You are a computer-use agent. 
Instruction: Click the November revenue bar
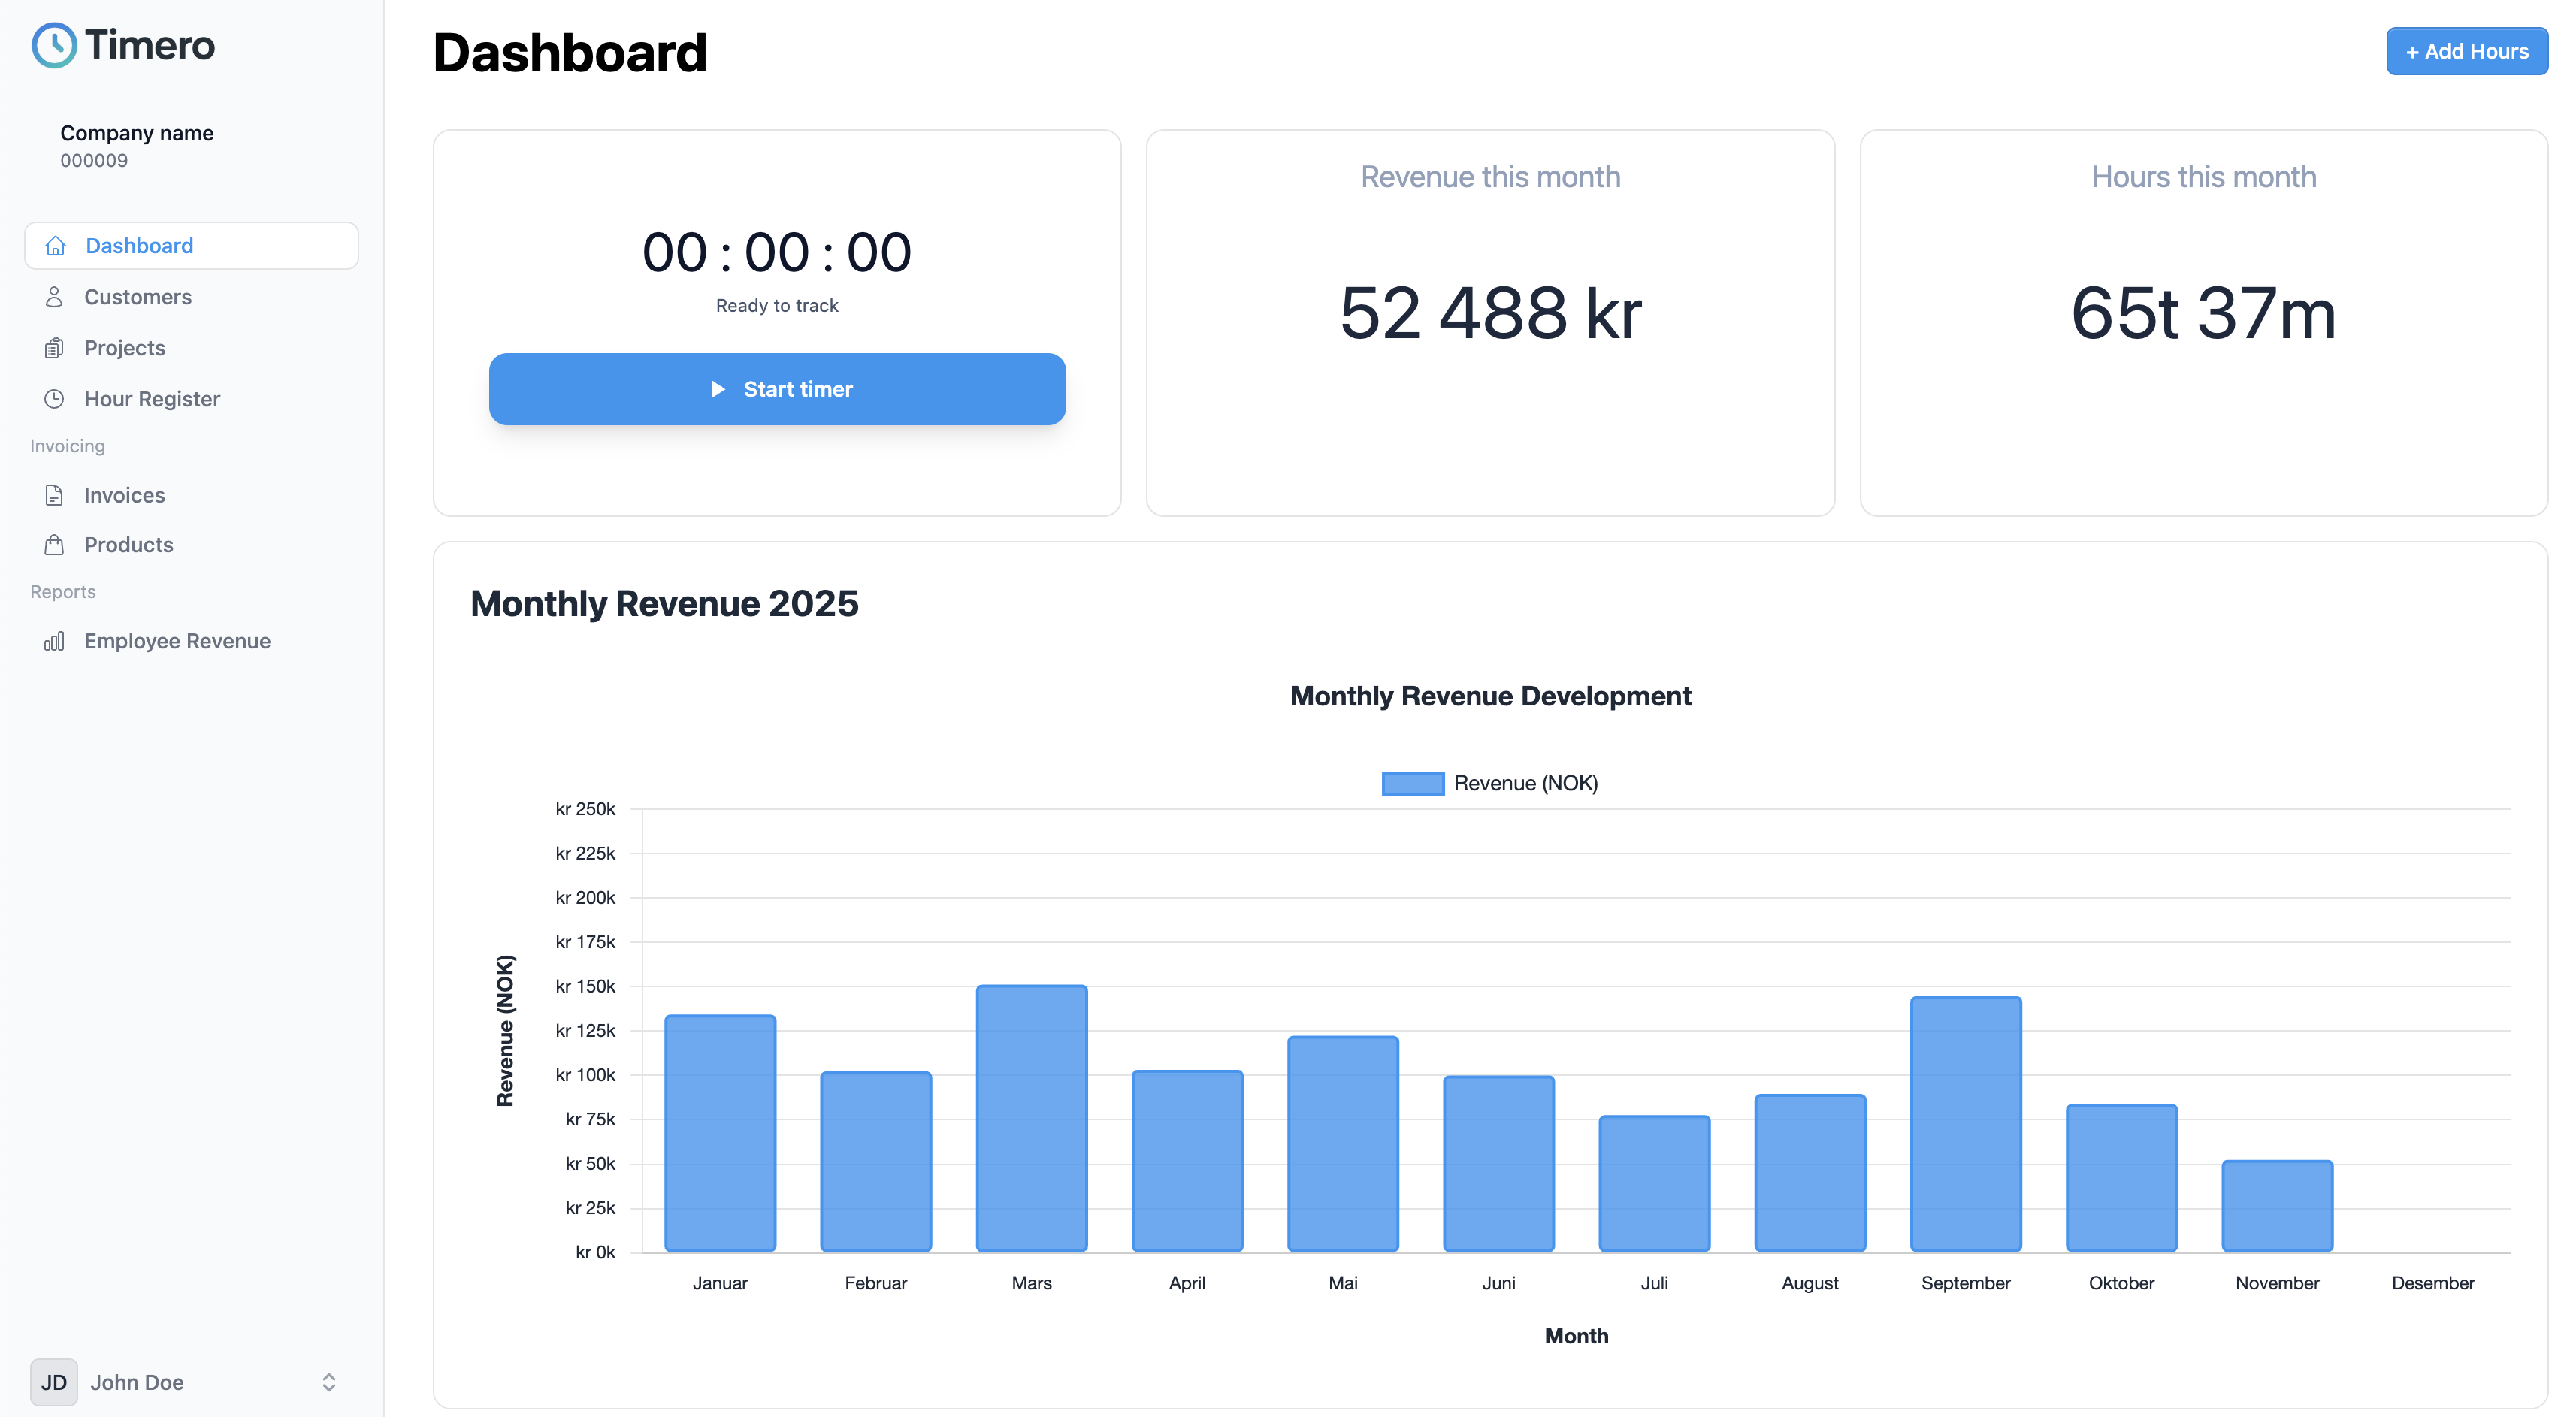point(2277,1206)
